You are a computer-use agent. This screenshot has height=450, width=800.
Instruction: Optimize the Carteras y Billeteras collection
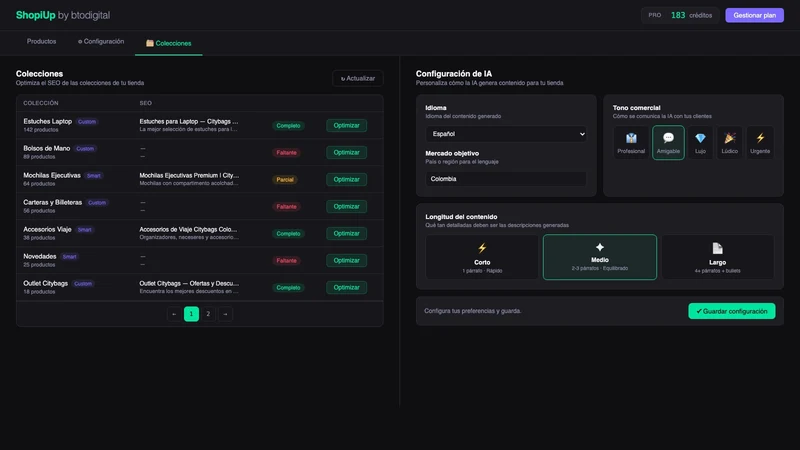[x=346, y=207]
